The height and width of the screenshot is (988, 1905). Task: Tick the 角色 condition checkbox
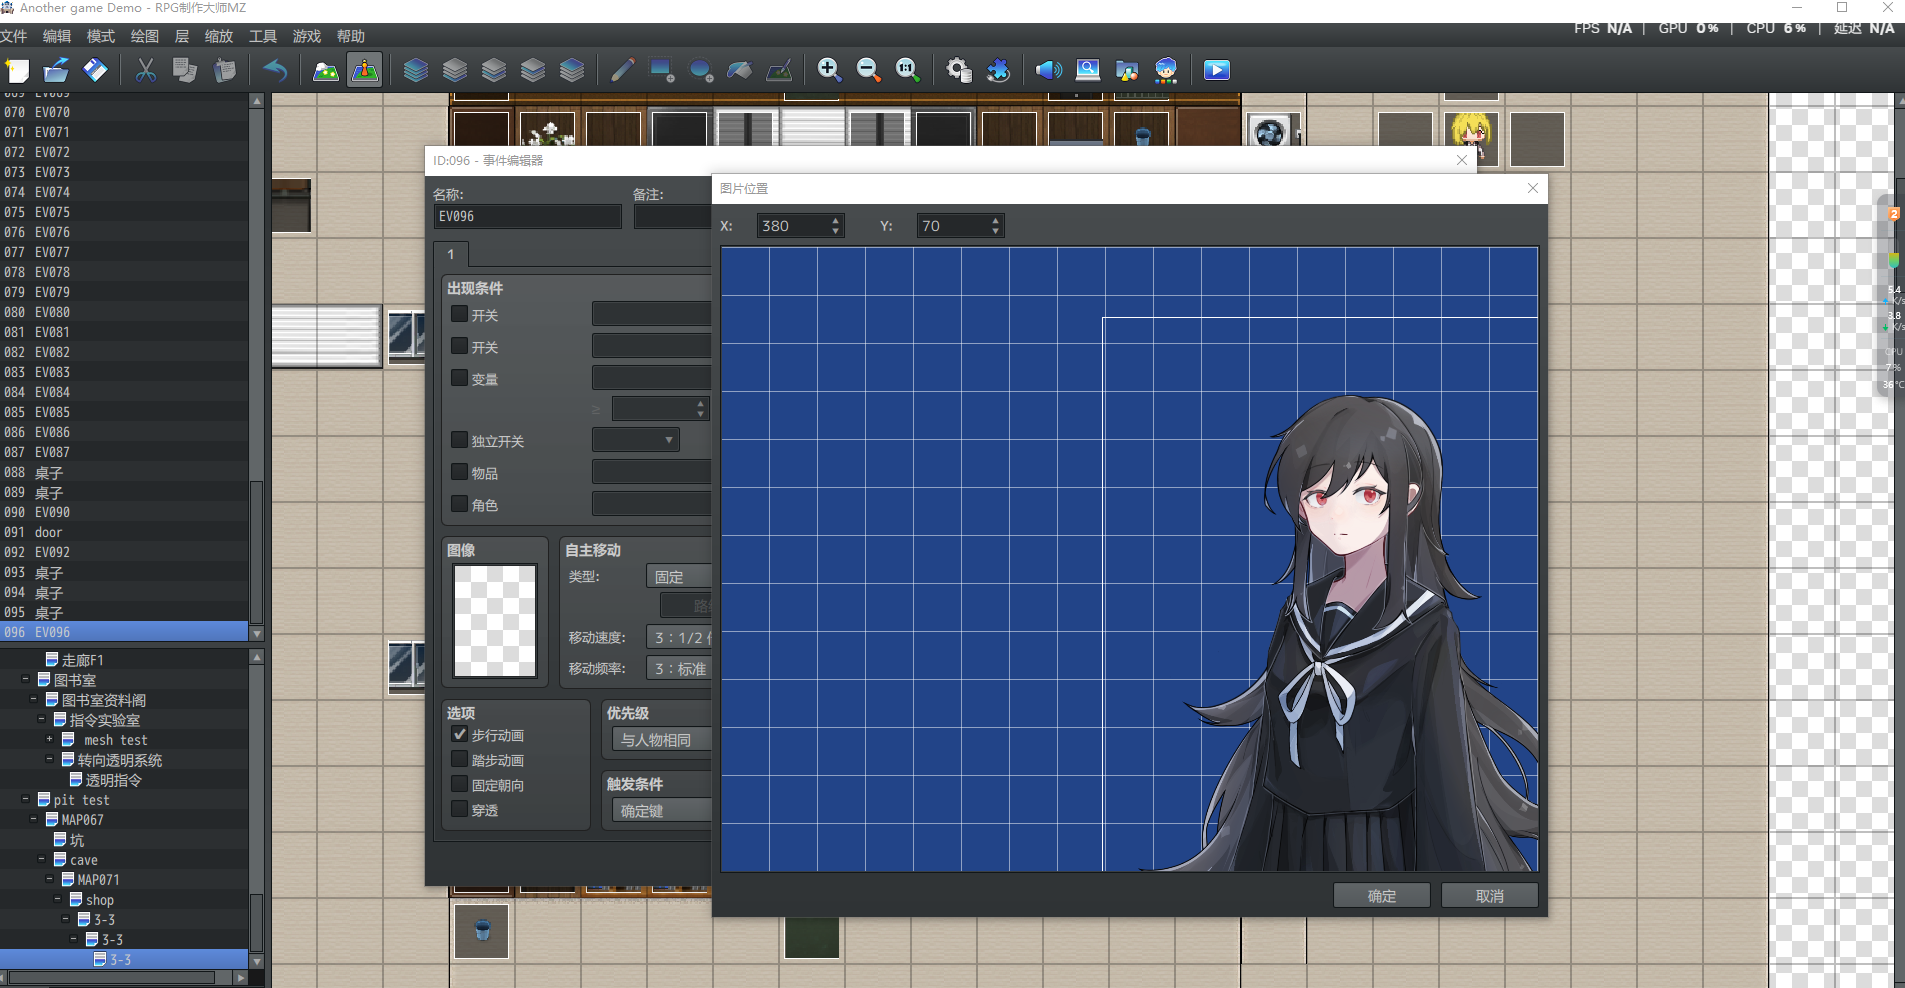[x=460, y=504]
